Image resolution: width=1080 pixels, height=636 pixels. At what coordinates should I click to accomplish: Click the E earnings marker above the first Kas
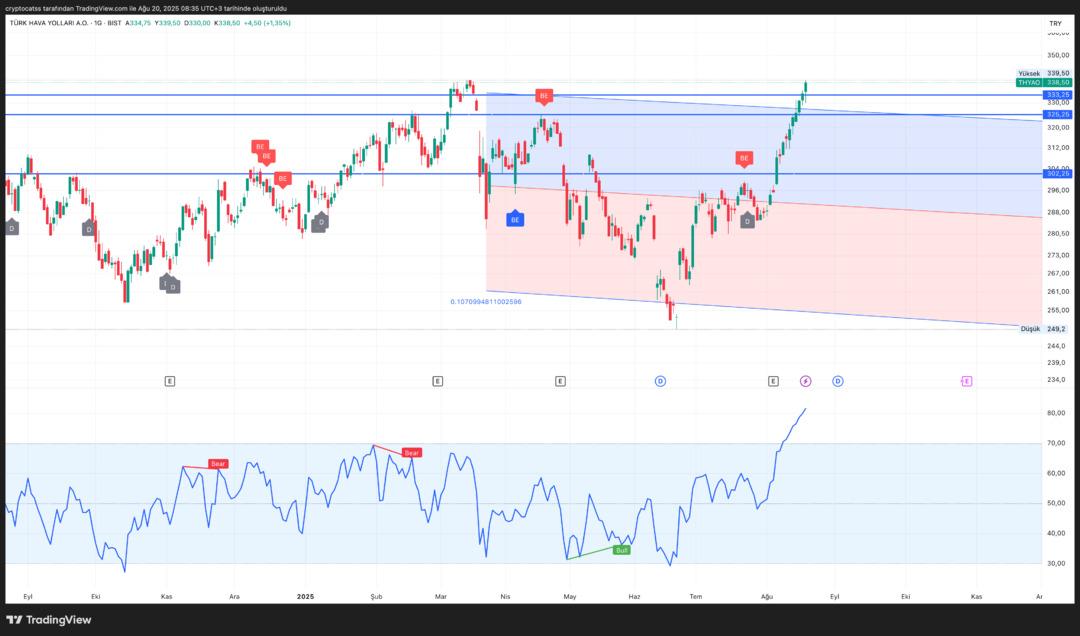click(169, 381)
